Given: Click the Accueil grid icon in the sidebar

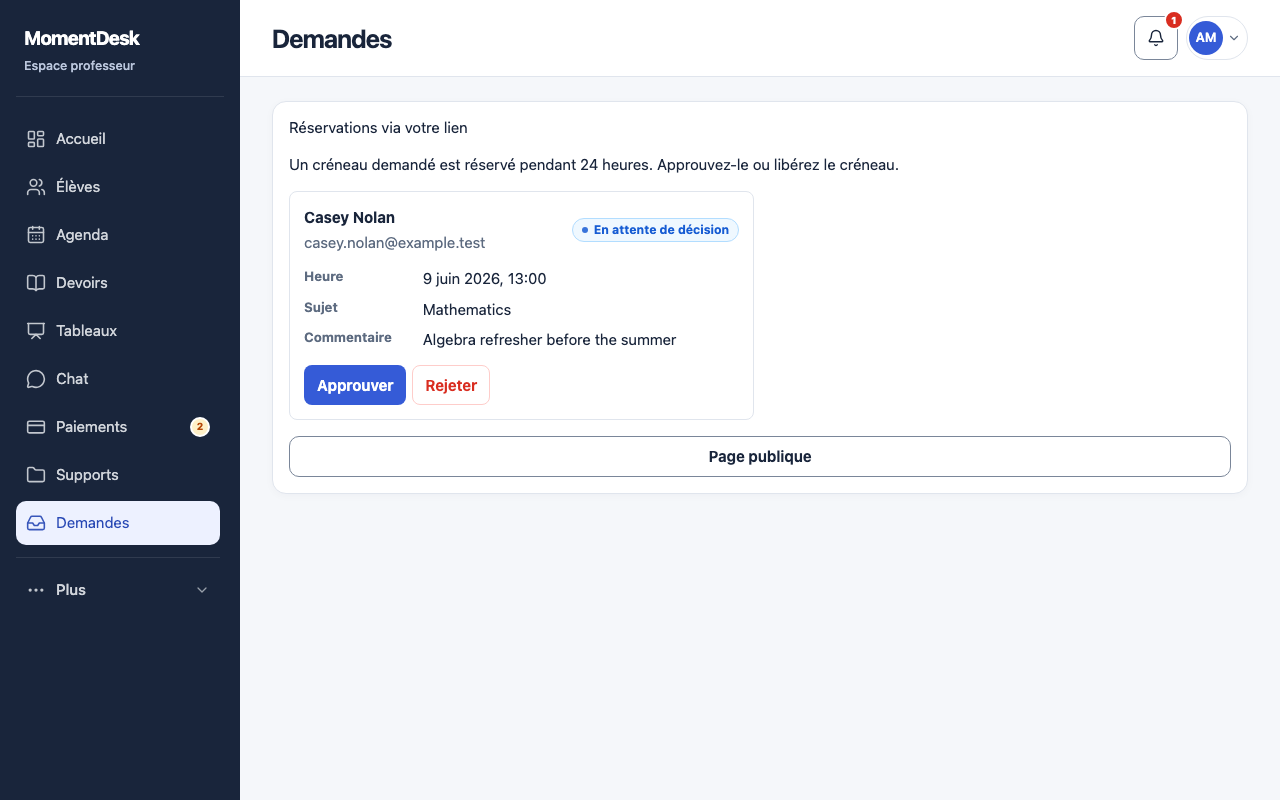Looking at the screenshot, I should coord(36,139).
